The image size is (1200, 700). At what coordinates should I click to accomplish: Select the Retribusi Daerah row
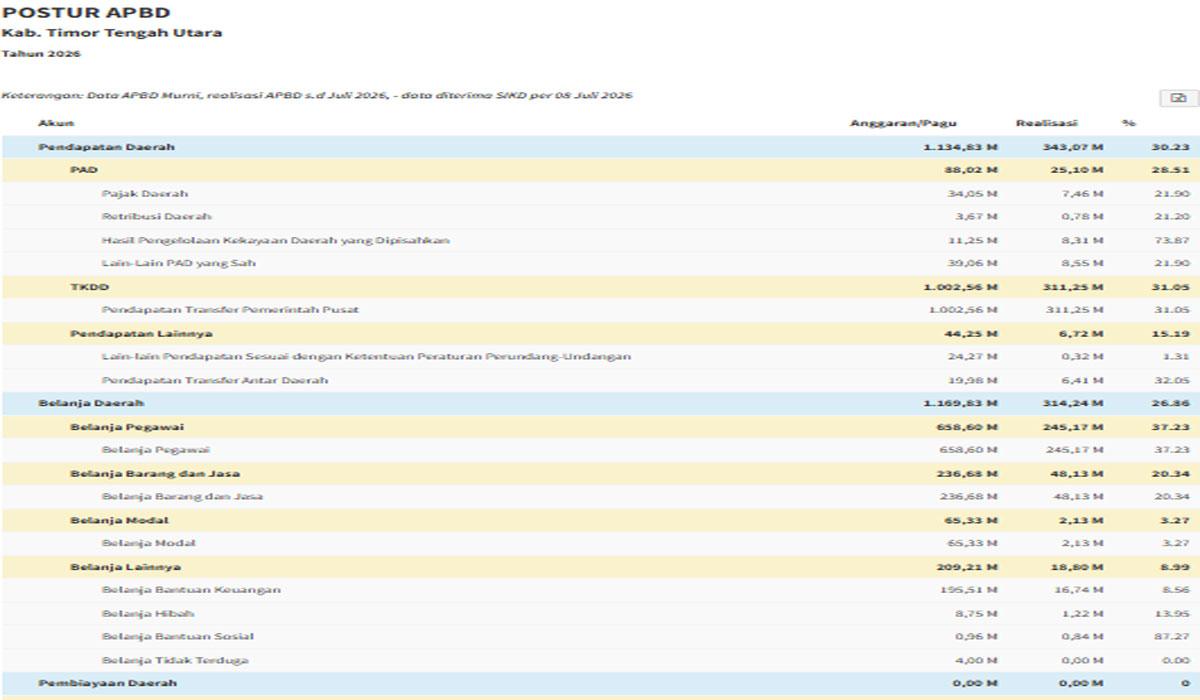[x=600, y=216]
